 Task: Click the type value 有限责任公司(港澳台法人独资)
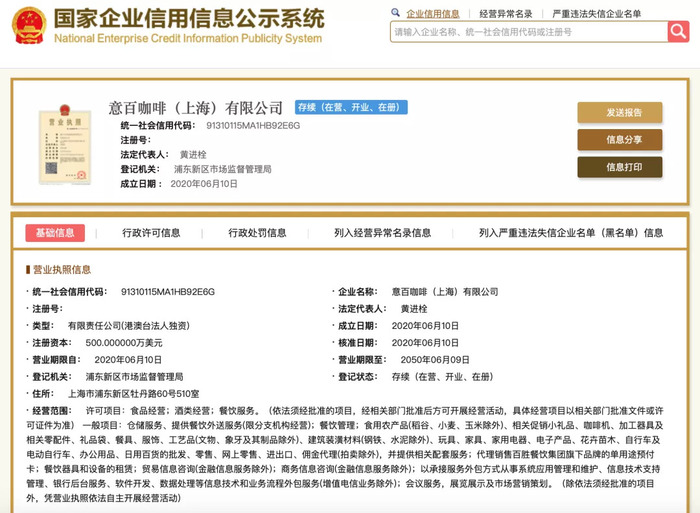[x=129, y=325]
